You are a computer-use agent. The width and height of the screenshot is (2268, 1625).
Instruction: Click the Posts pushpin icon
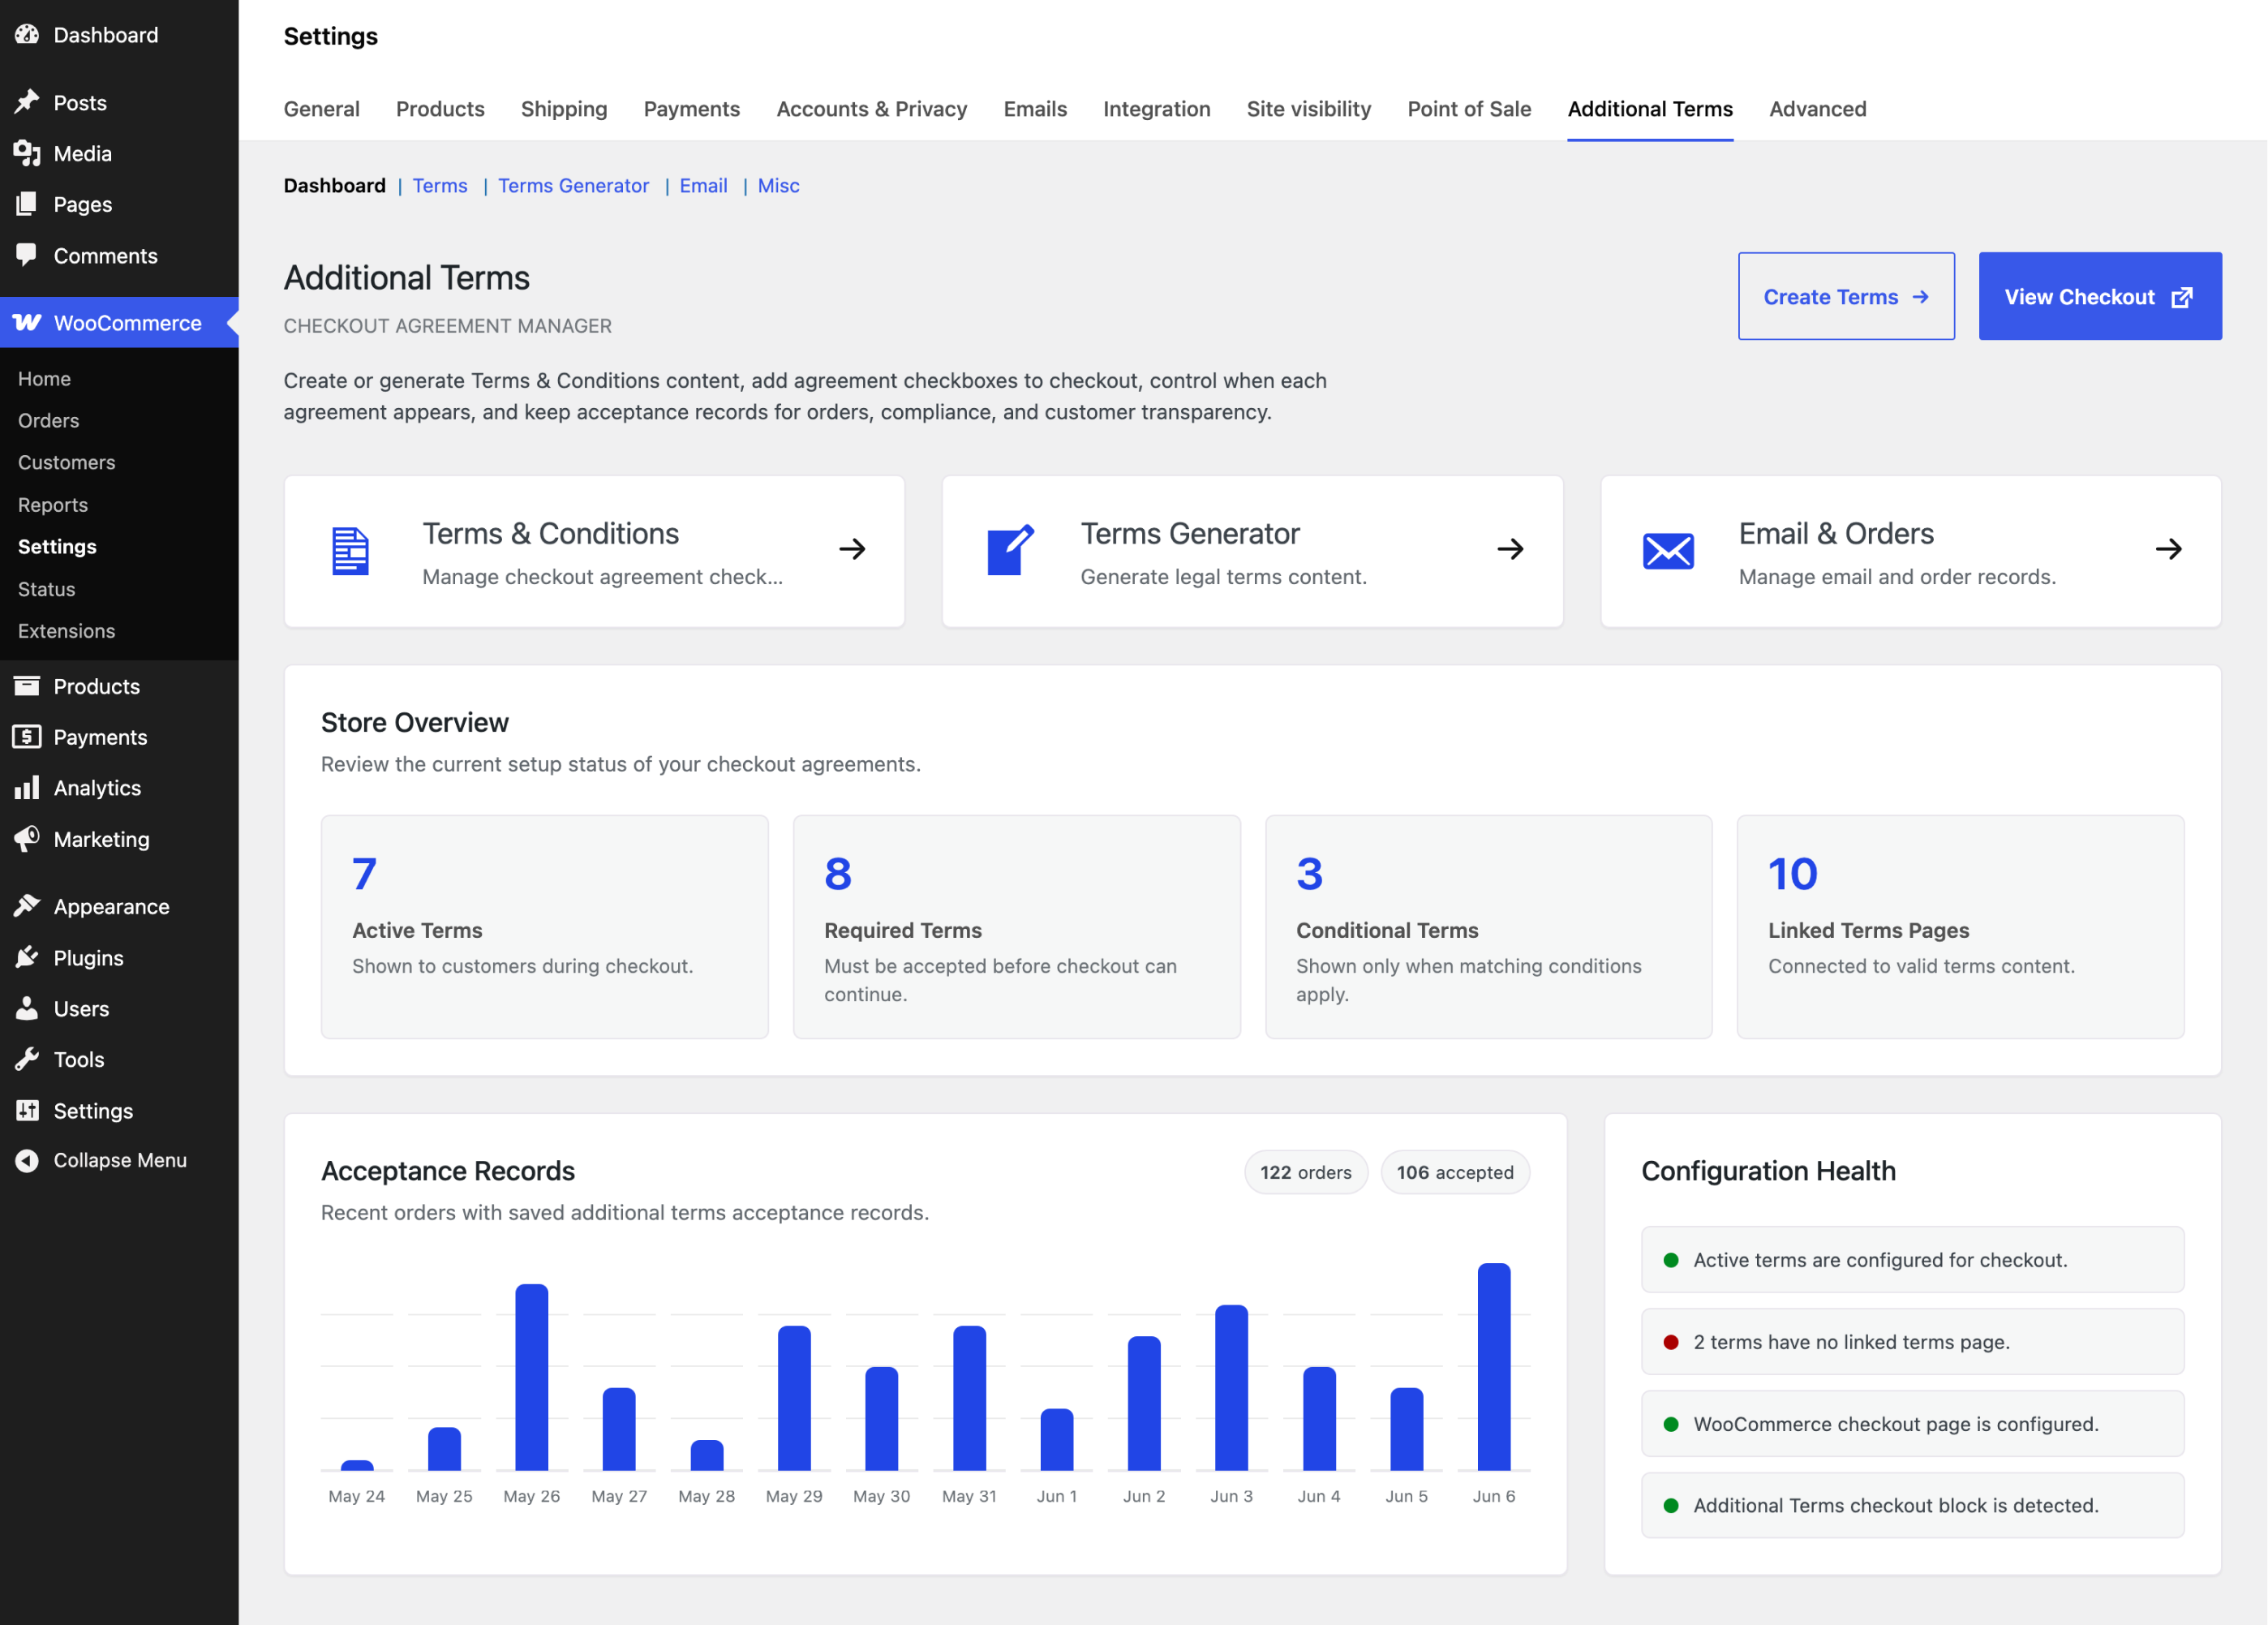(x=27, y=102)
